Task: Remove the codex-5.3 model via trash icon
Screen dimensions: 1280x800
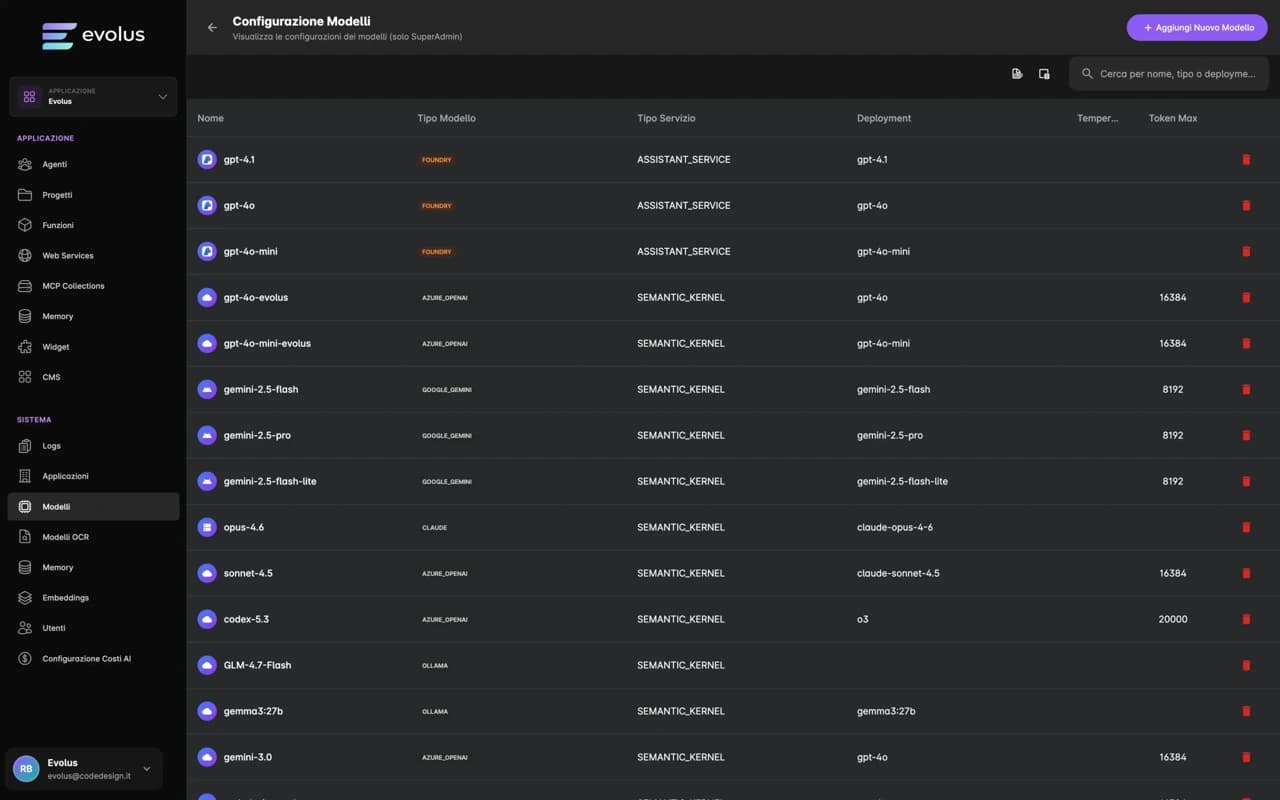Action: click(1246, 620)
